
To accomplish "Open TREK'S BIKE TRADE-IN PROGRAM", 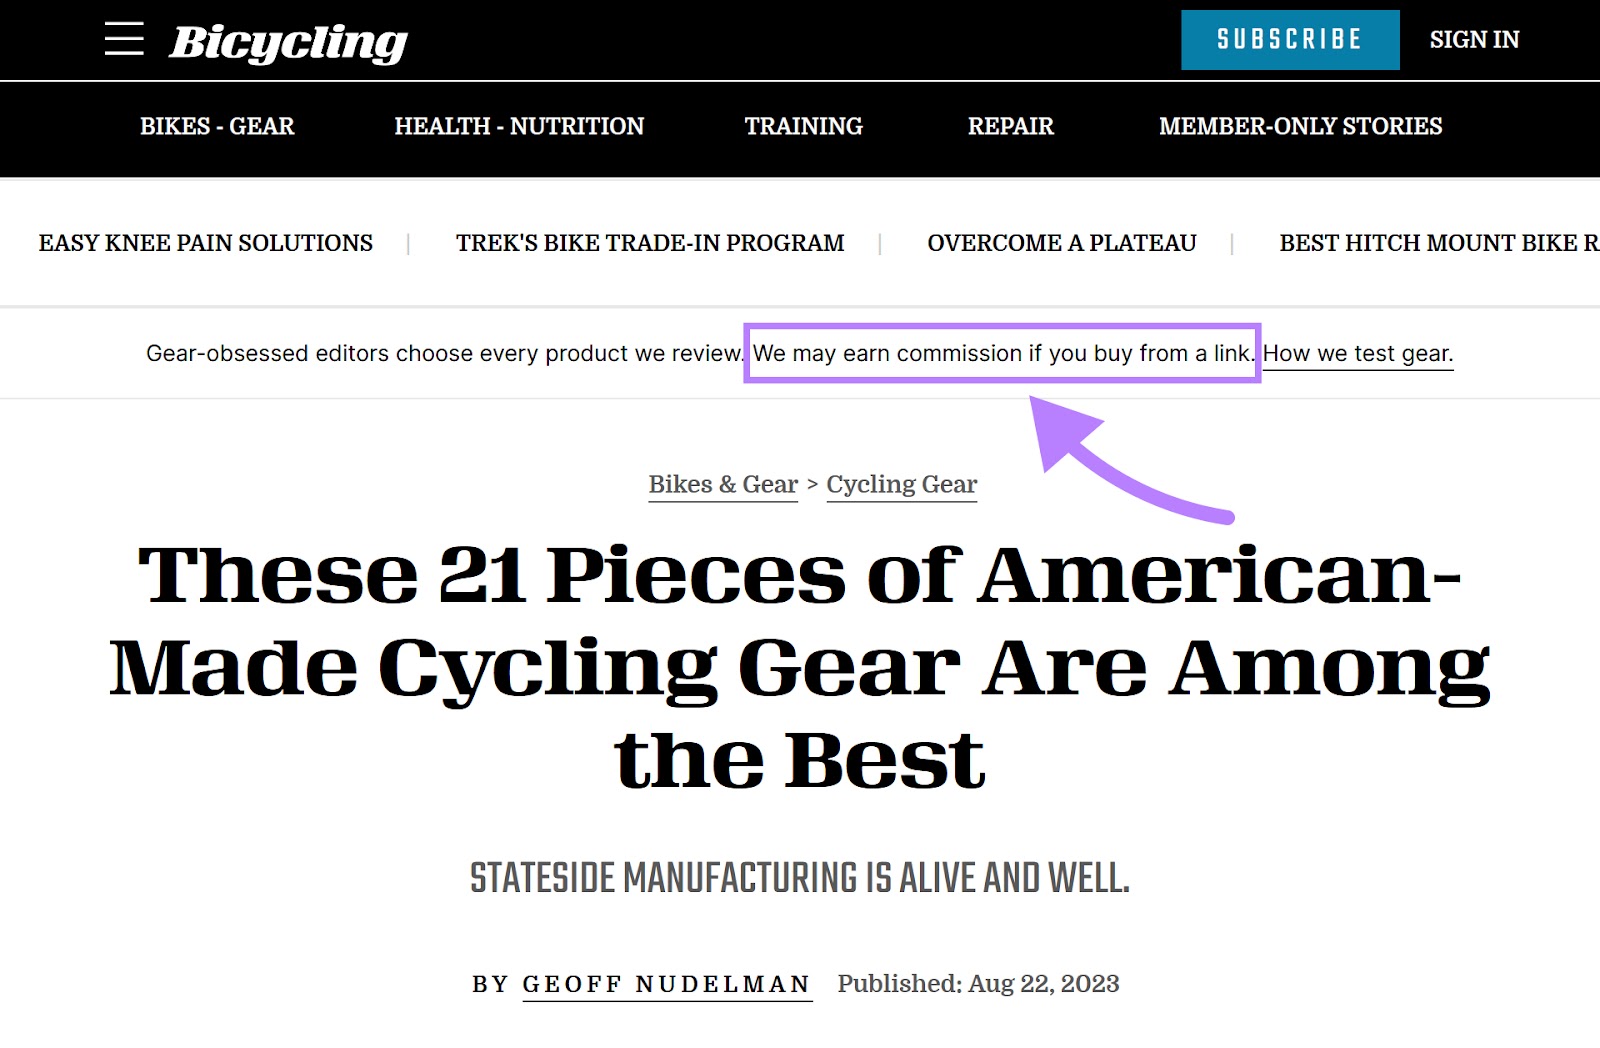I will pyautogui.click(x=650, y=242).
